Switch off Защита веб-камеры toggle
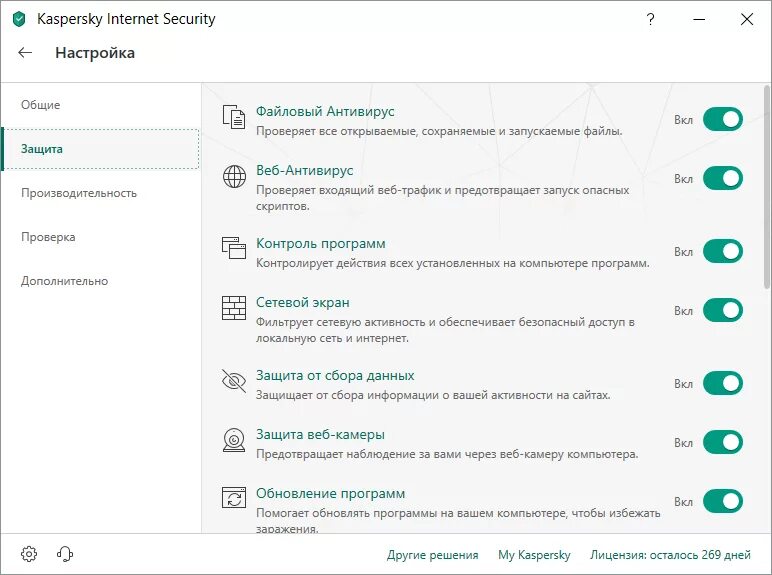The height and width of the screenshot is (575, 772). pos(722,442)
